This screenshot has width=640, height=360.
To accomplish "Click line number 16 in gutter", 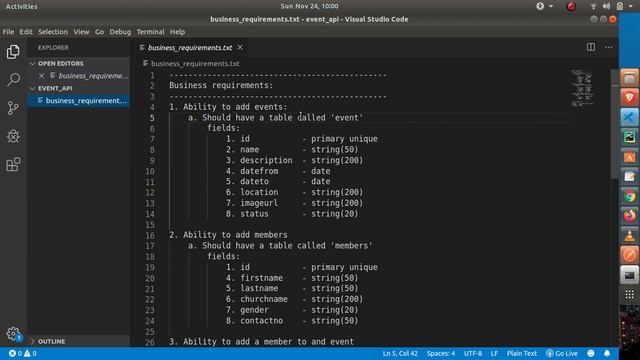I will pyautogui.click(x=150, y=236).
